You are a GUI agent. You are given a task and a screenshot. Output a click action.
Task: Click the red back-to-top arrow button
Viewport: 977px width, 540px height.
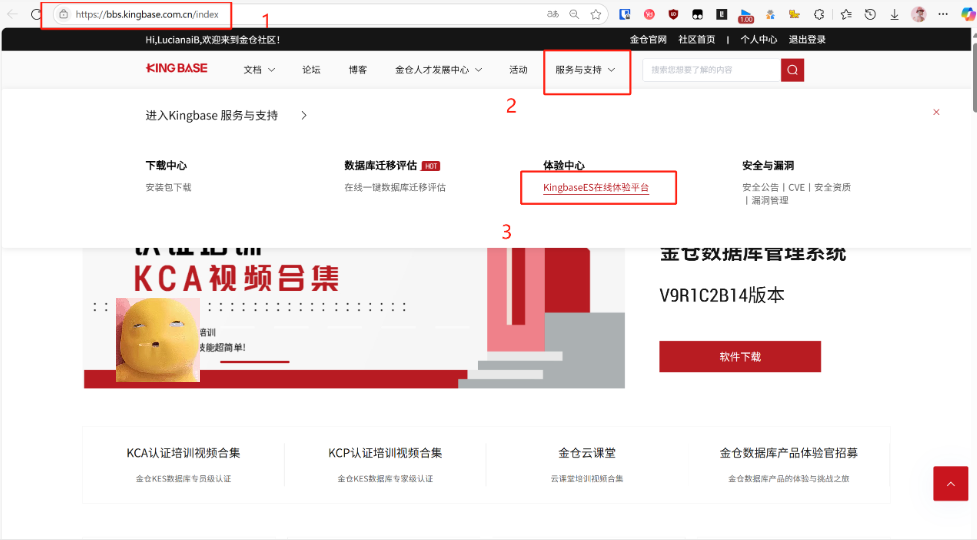tap(951, 483)
